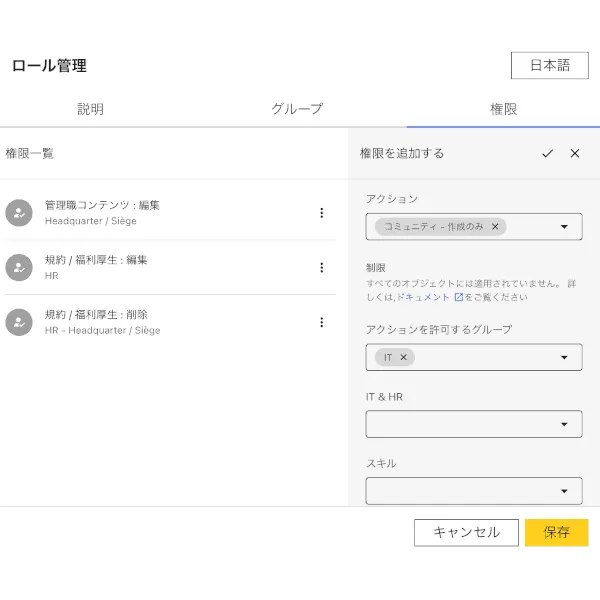Click the キャンセル button

(x=466, y=532)
